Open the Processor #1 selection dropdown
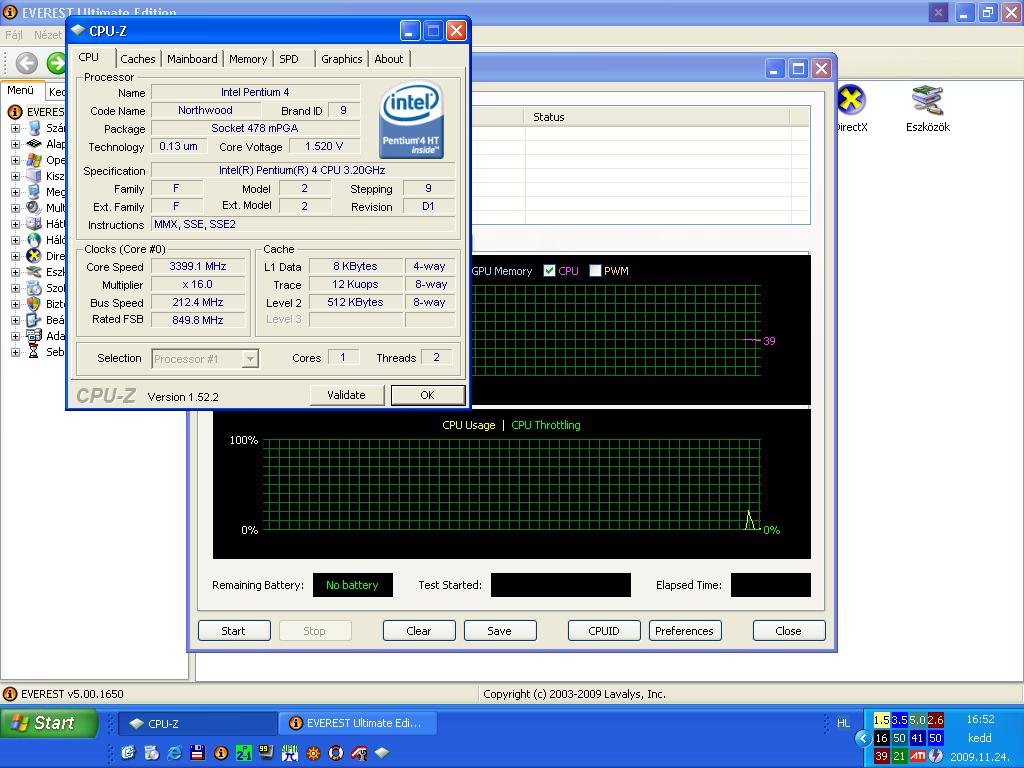This screenshot has height=768, width=1024. [249, 359]
